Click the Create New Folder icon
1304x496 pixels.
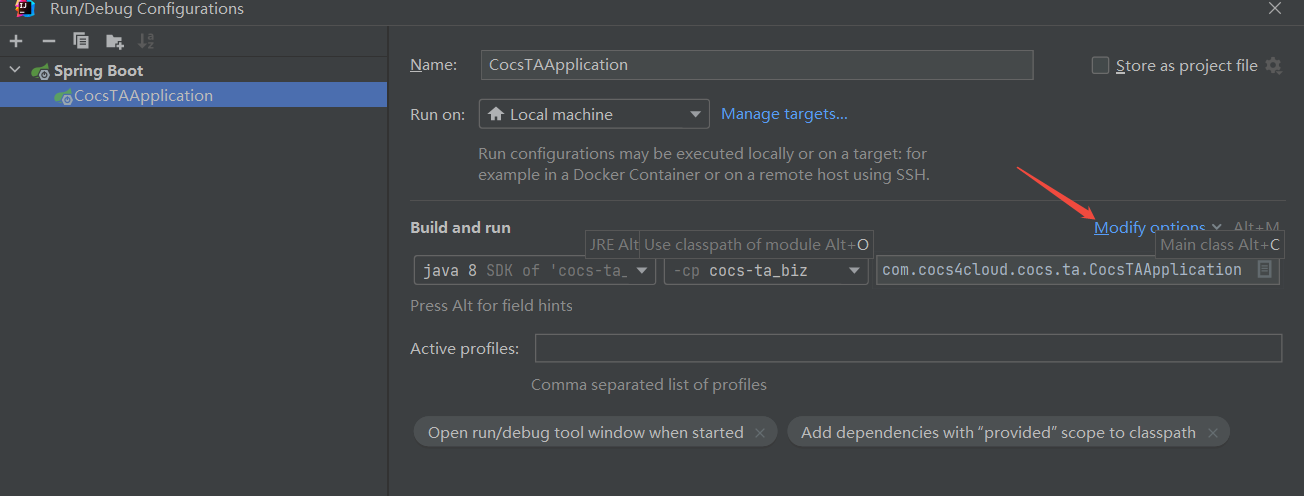pos(115,41)
